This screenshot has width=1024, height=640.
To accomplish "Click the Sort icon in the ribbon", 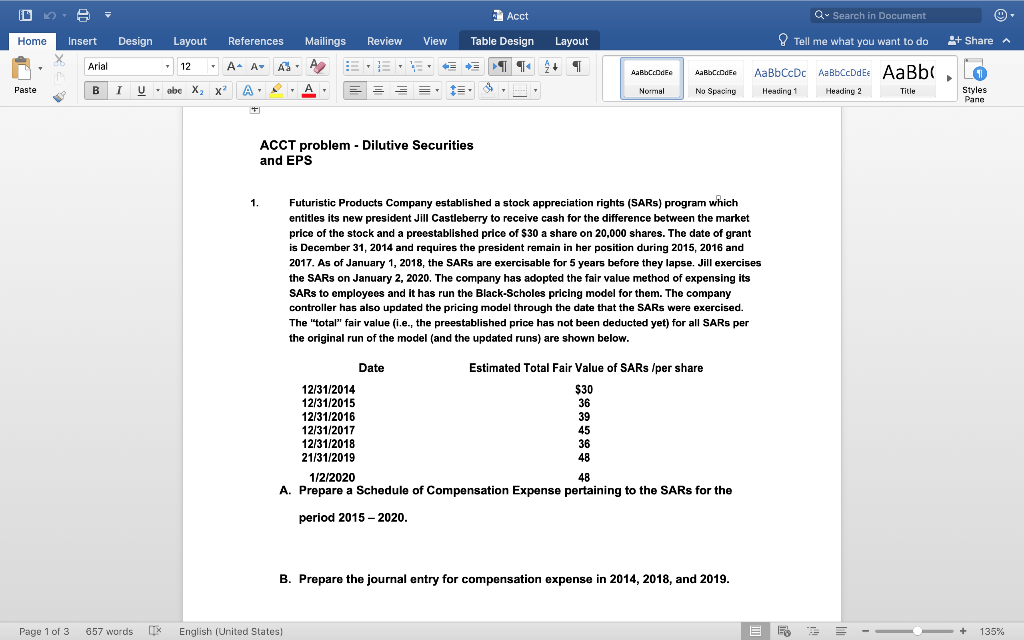I will pos(550,67).
